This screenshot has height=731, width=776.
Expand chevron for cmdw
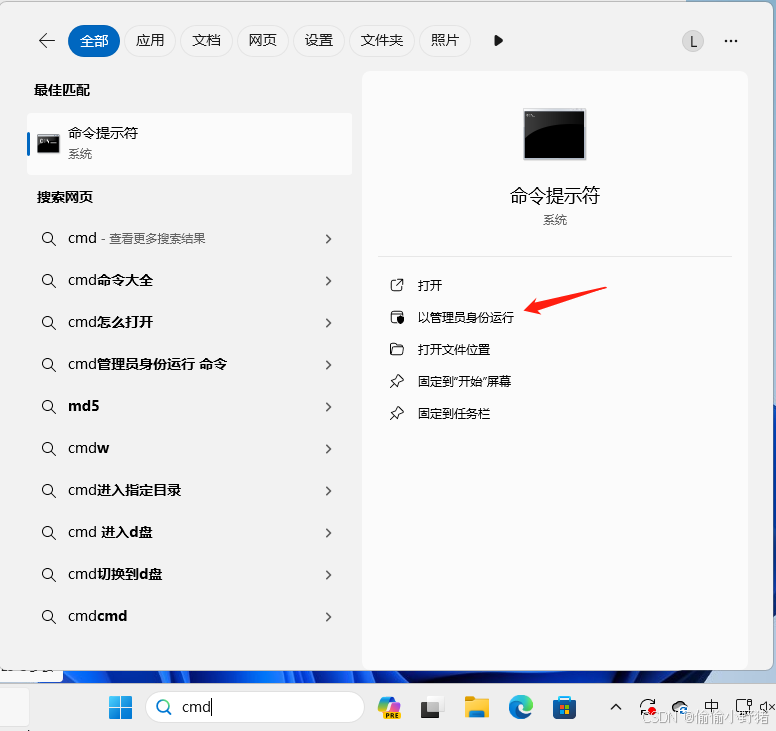pyautogui.click(x=328, y=449)
